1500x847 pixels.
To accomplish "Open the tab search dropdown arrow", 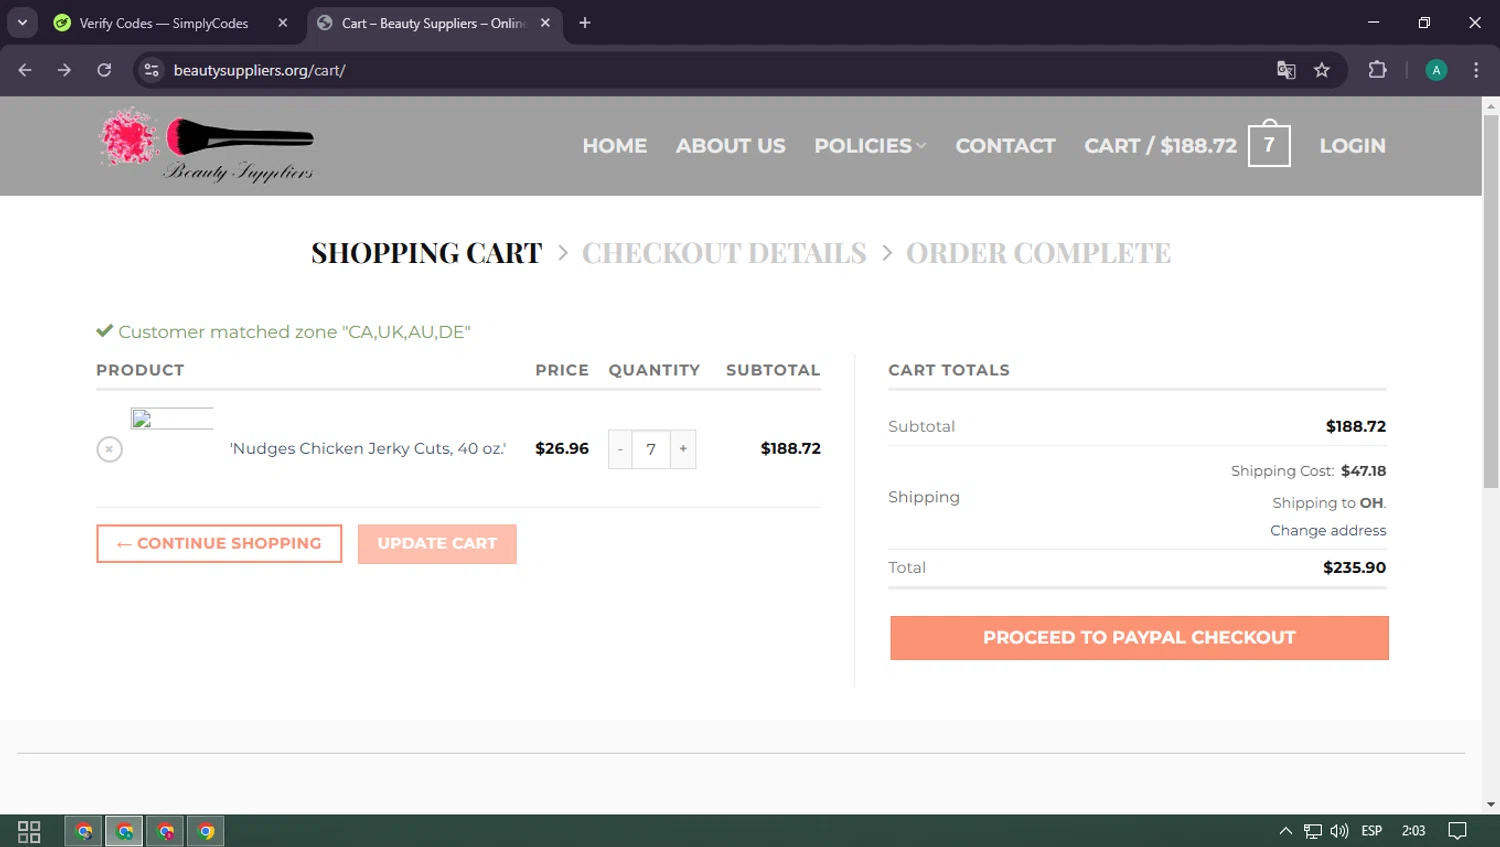I will coord(22,23).
